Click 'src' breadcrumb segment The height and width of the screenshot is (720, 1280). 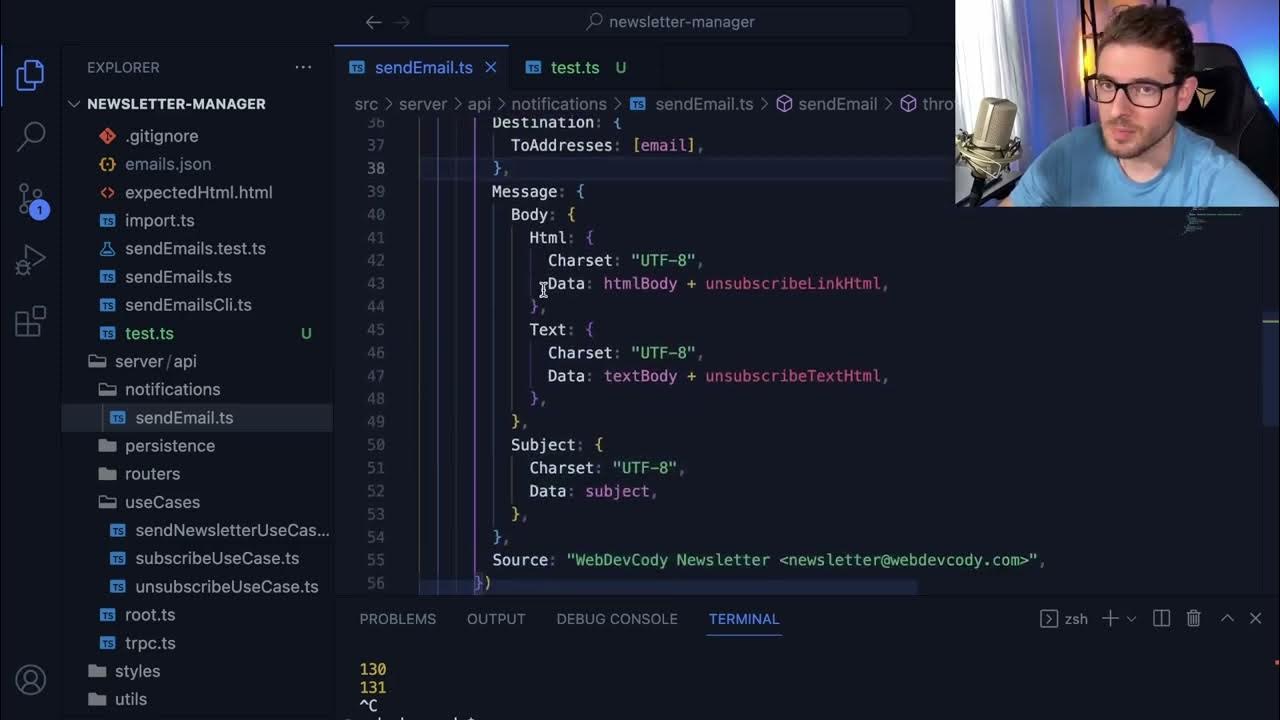click(x=366, y=104)
